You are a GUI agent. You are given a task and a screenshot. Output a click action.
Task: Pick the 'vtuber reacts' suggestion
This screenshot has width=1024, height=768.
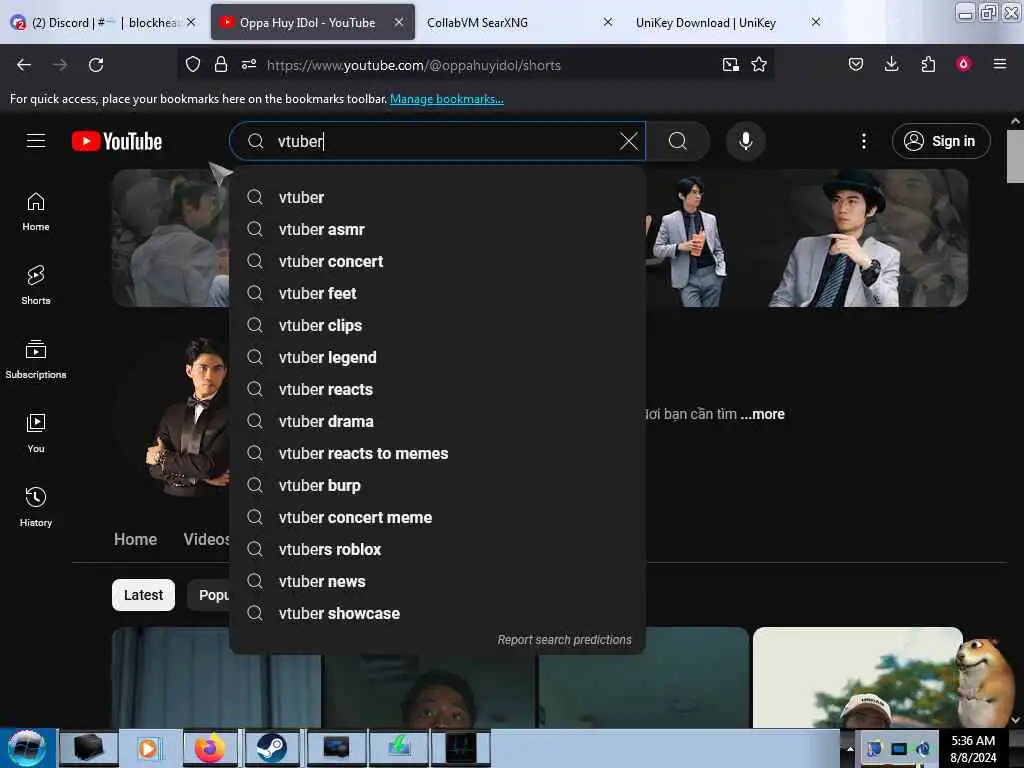pyautogui.click(x=438, y=389)
